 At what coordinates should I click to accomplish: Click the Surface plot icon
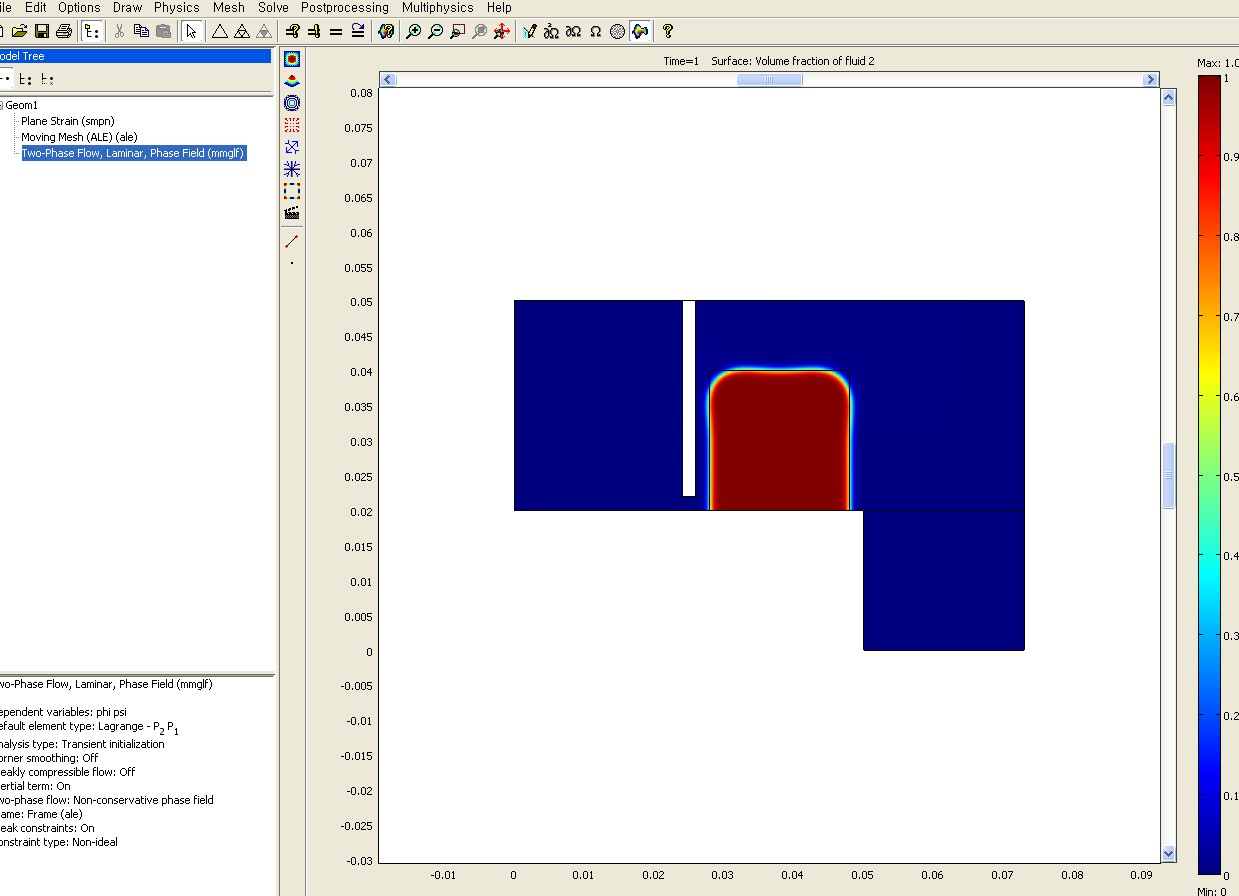[x=292, y=60]
